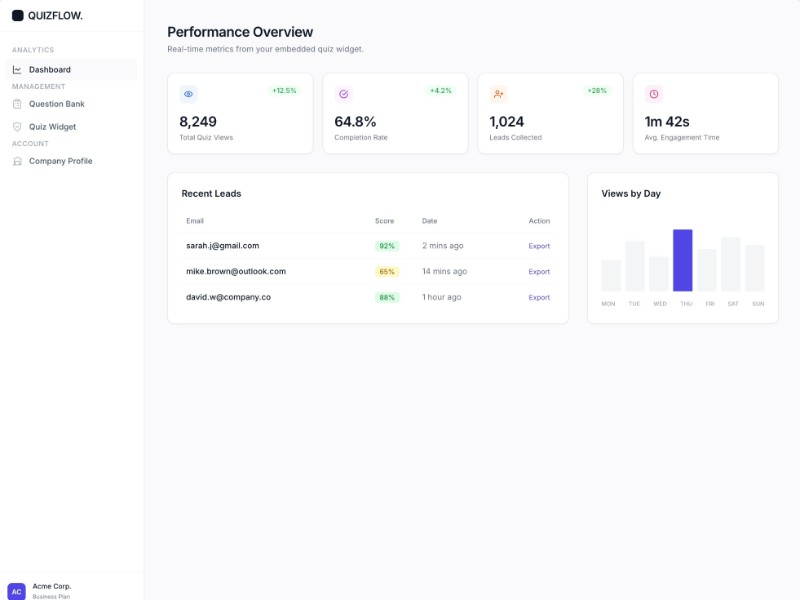Click the Quiz Widget shield icon
Screen dimensions: 800x600
click(17, 127)
